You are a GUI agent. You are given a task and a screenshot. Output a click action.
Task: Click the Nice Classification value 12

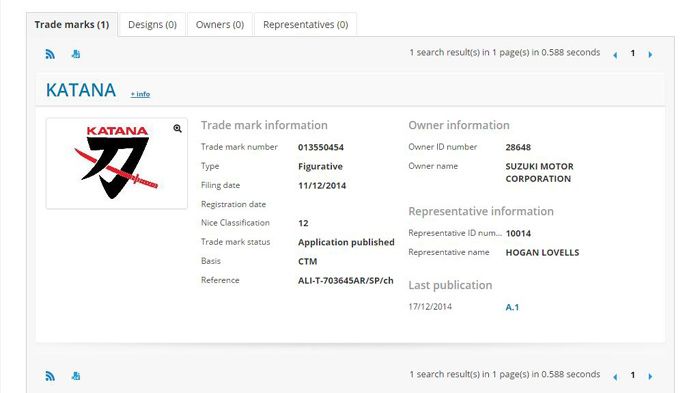(303, 223)
